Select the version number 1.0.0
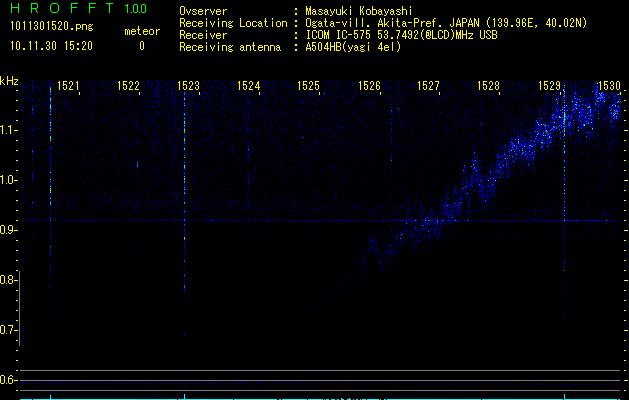This screenshot has height=400, width=629. pos(136,9)
